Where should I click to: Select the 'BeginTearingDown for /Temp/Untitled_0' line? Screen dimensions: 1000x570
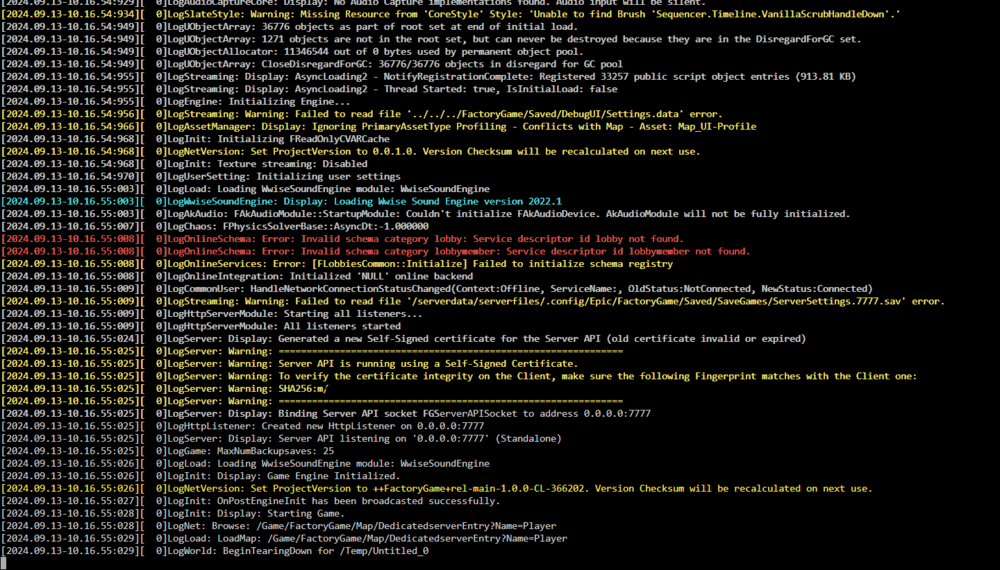pos(215,551)
